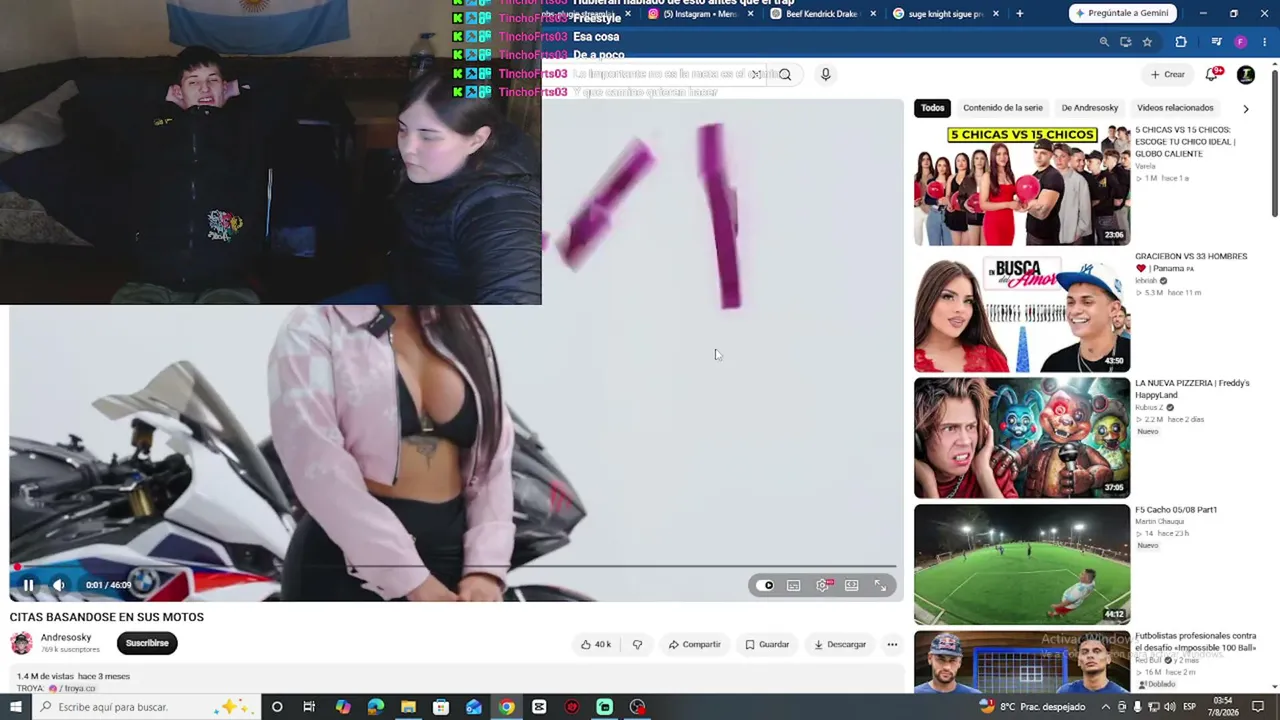The height and width of the screenshot is (720, 1280).
Task: Save video with Guardar button
Action: 767,644
